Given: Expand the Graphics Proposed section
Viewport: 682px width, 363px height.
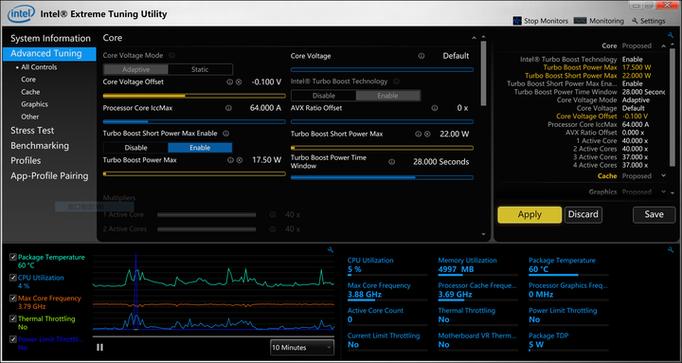Looking at the screenshot, I should tap(663, 192).
